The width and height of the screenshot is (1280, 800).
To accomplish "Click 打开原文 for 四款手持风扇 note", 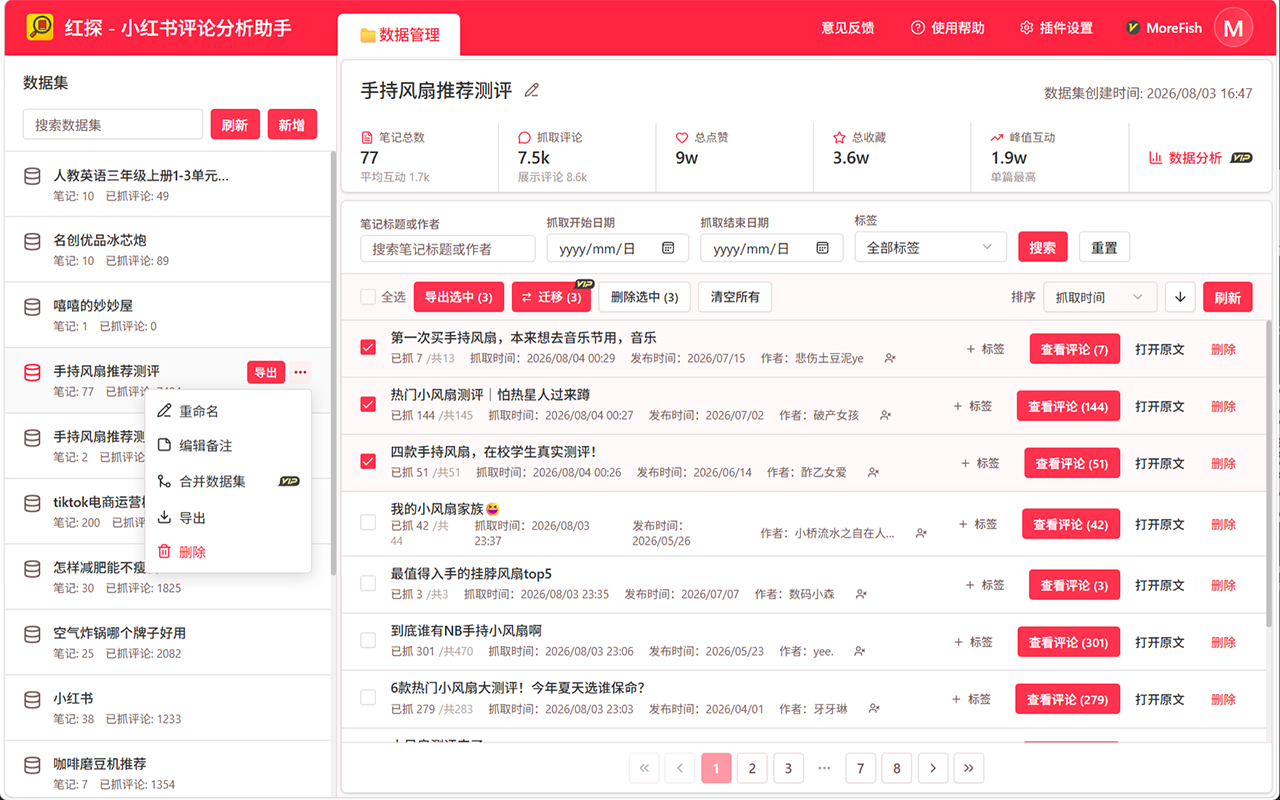I will tap(1159, 463).
